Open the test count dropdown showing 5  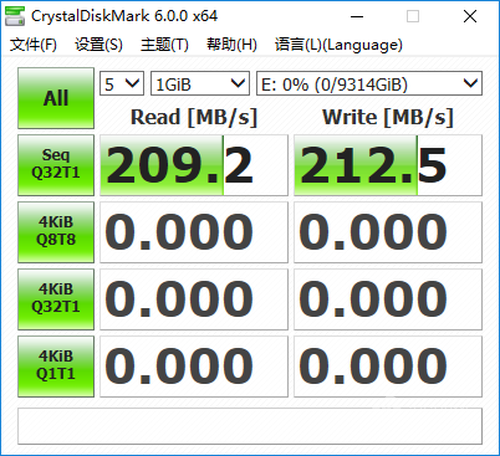(x=122, y=83)
